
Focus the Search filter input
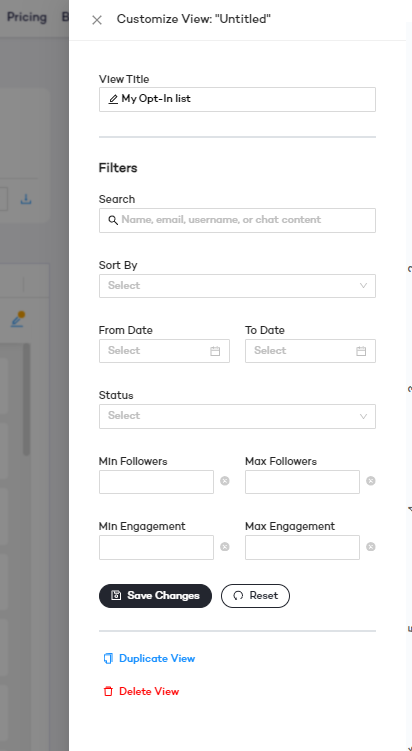pyautogui.click(x=237, y=220)
